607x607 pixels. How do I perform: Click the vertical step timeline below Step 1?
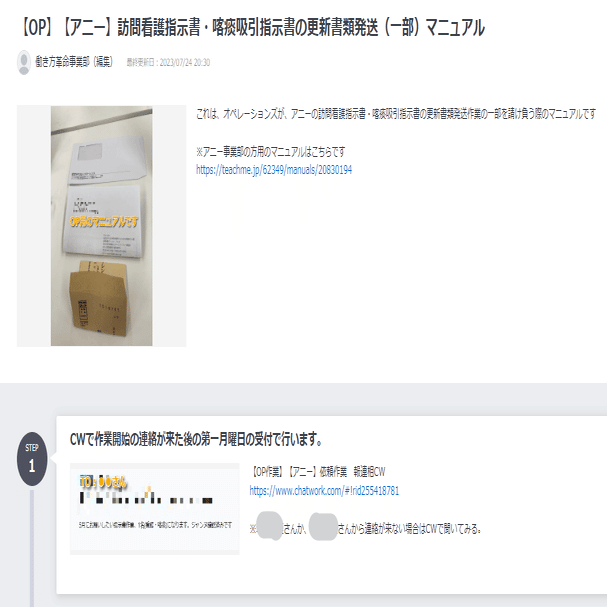[32, 548]
